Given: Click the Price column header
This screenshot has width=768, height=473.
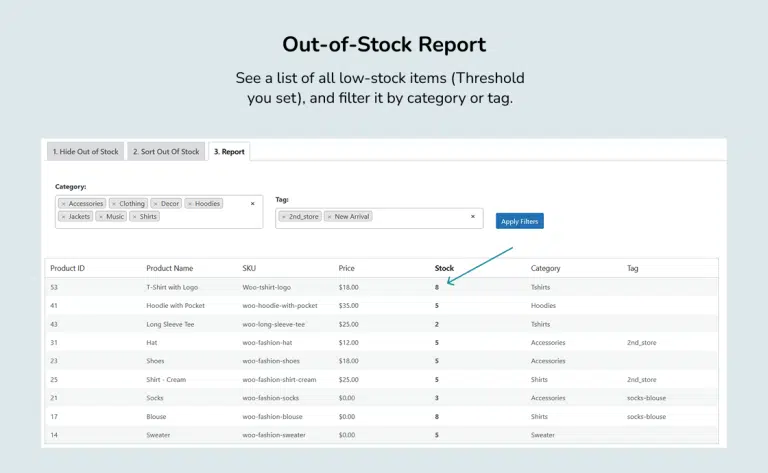Looking at the screenshot, I should 346,268.
